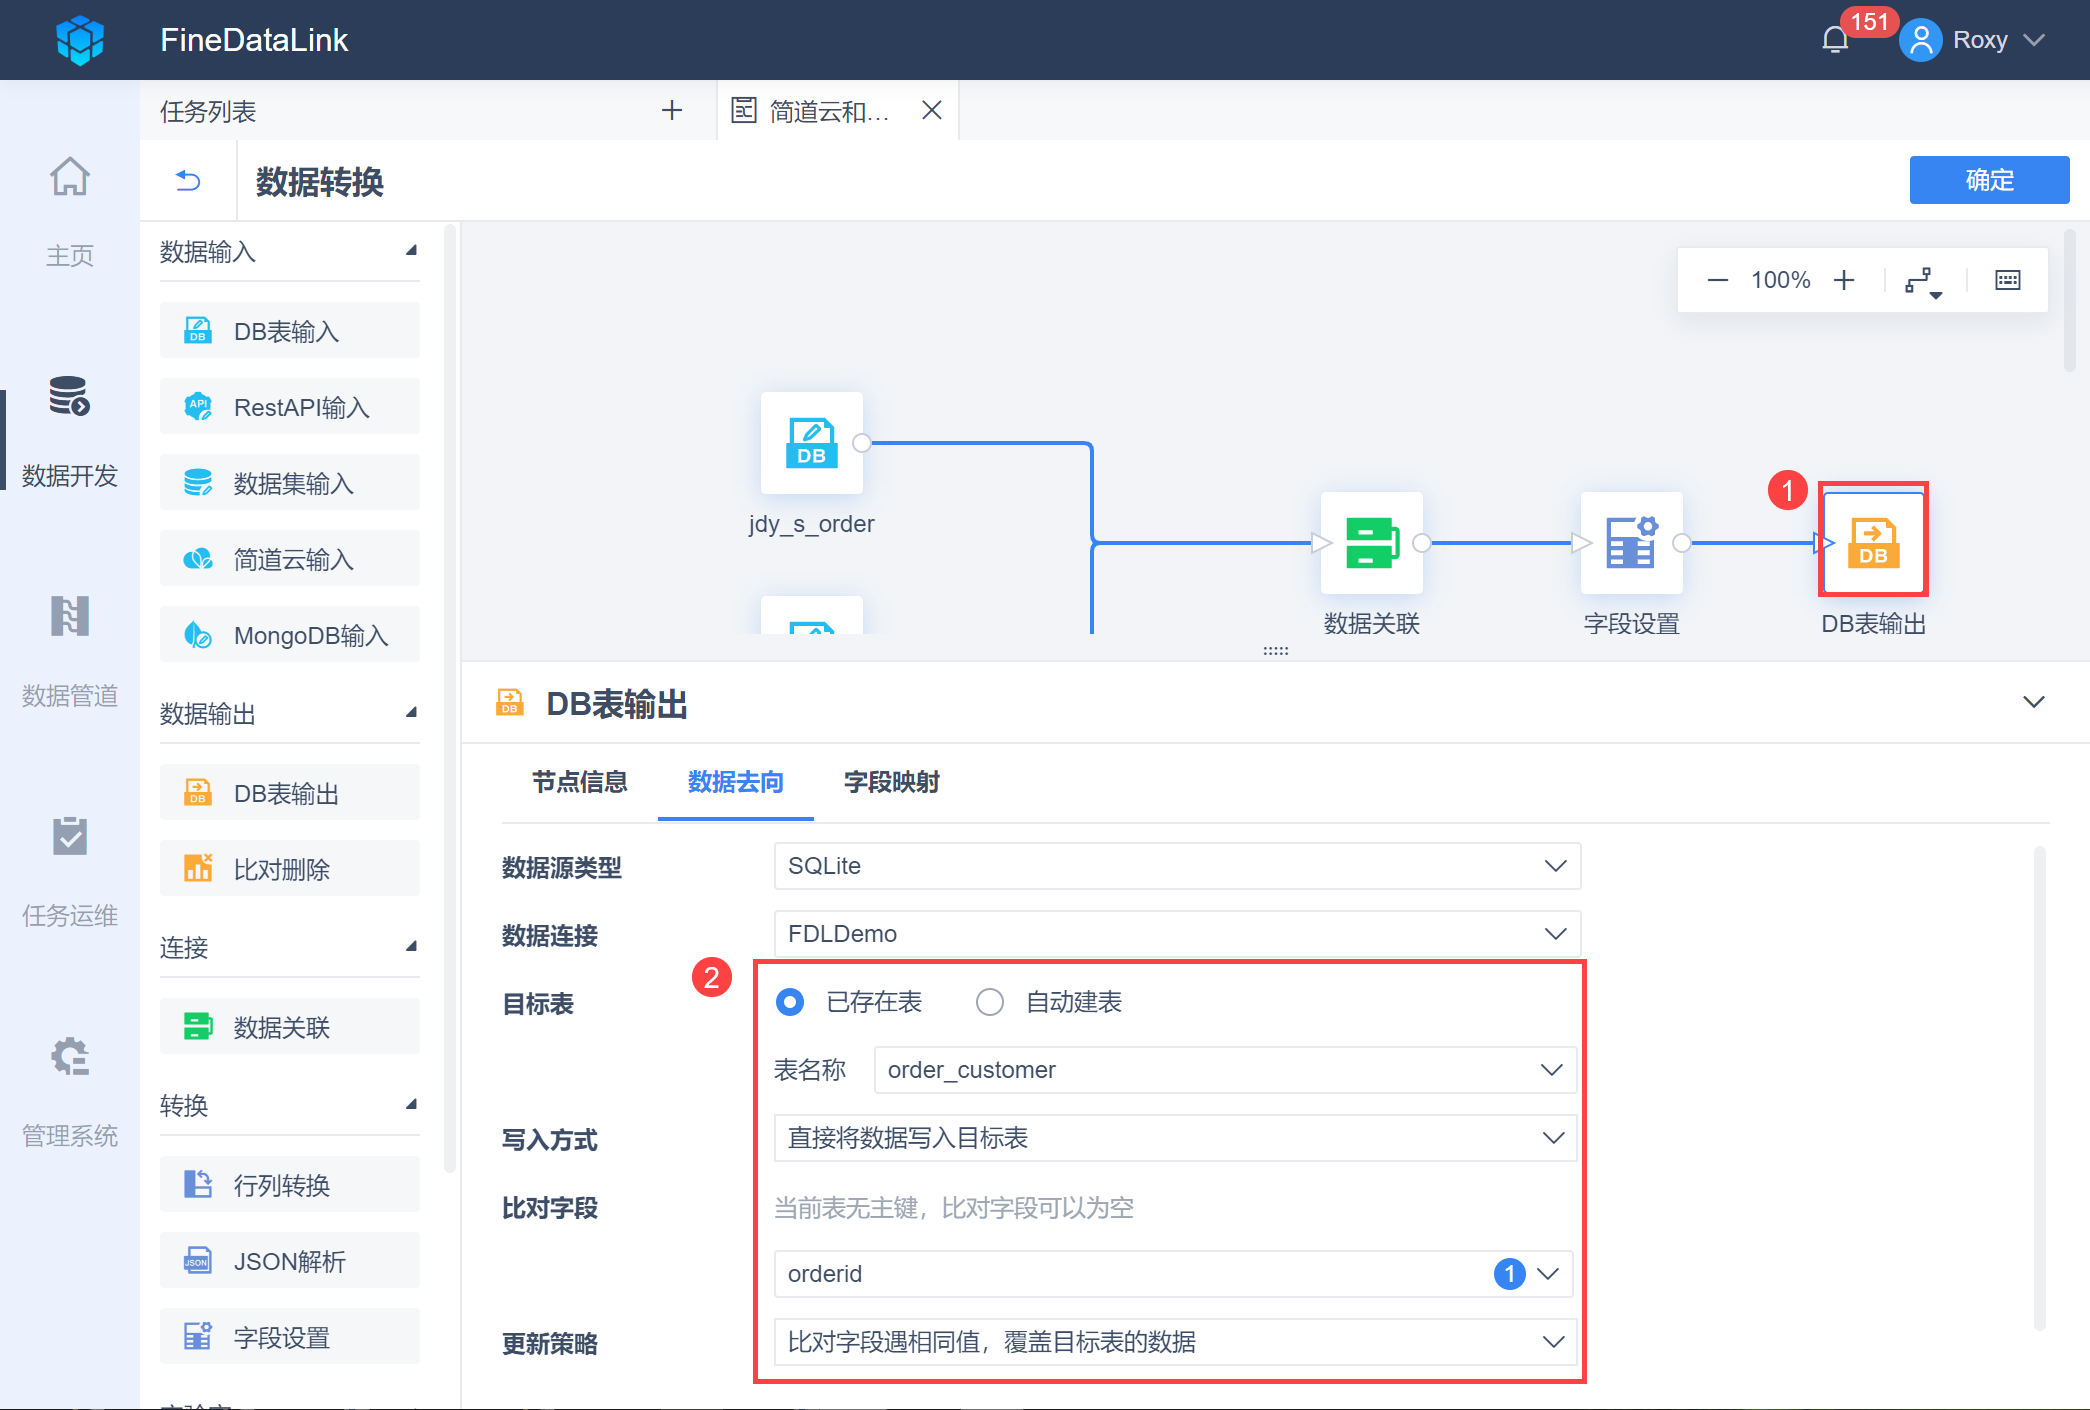Click the 确定 button
Viewport: 2090px width, 1410px height.
[x=1988, y=180]
